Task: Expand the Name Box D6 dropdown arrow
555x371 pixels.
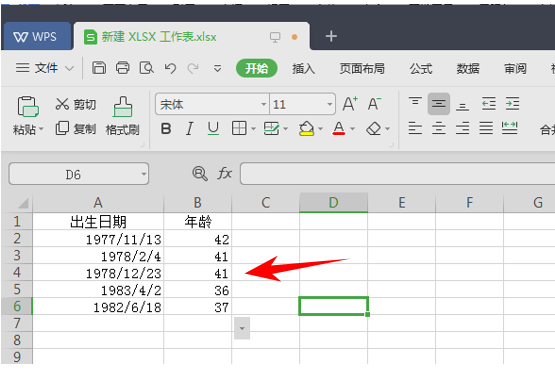Action: click(144, 174)
